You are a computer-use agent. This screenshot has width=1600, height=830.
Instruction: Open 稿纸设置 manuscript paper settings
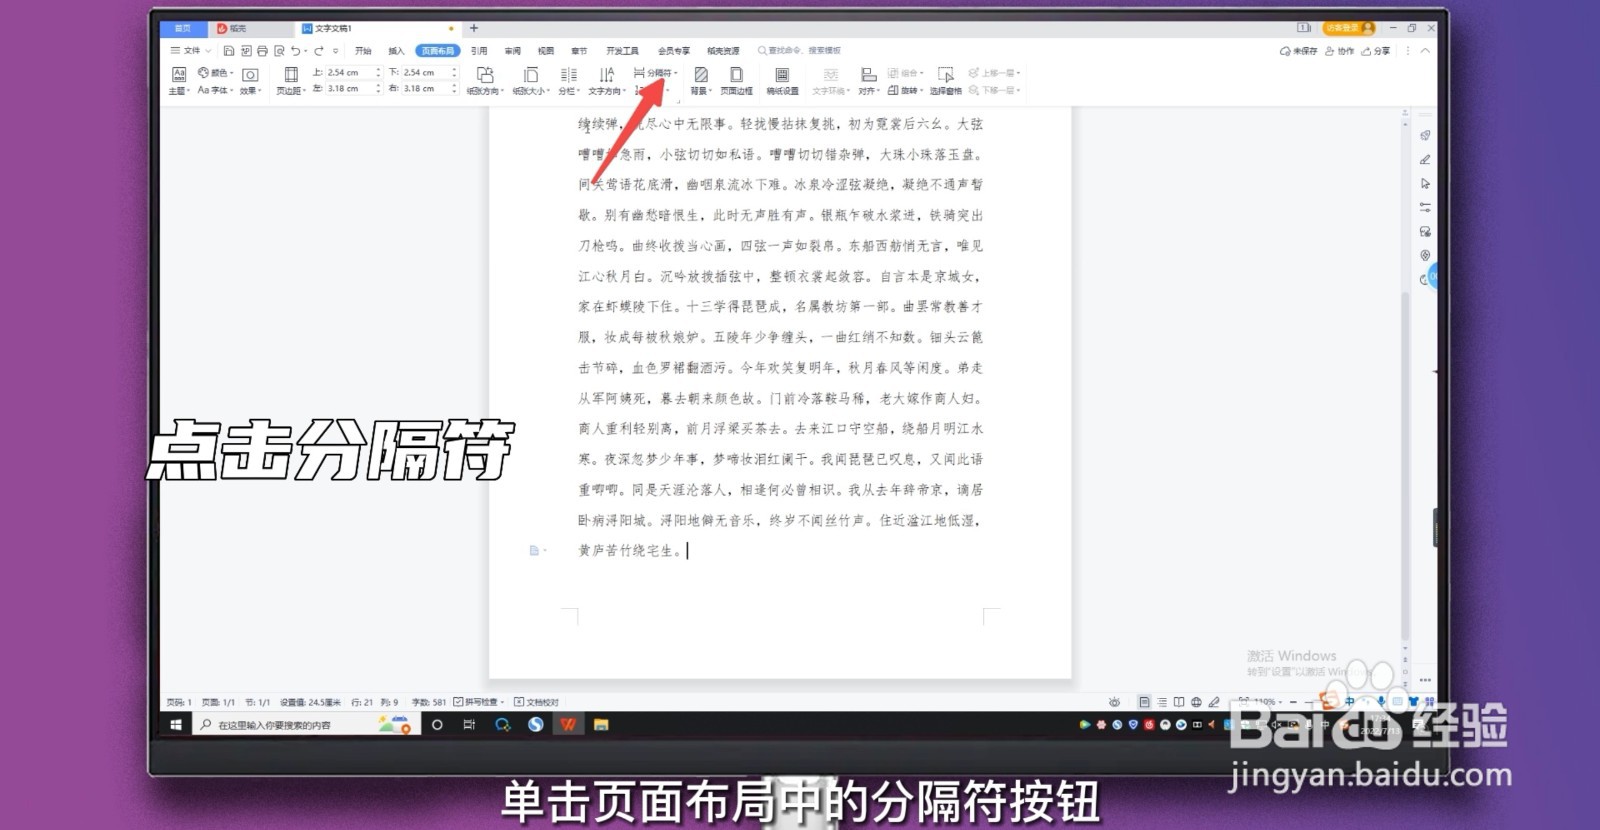pyautogui.click(x=782, y=81)
